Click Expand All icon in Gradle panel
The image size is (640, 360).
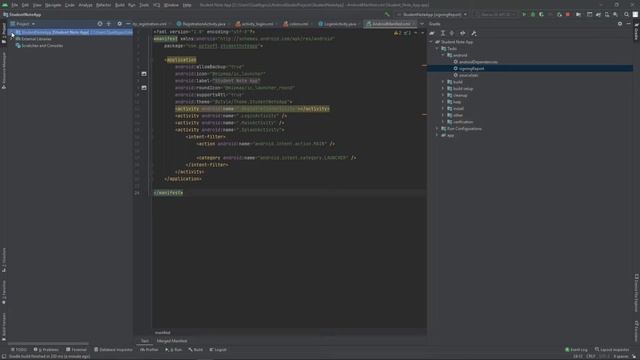tap(442, 33)
